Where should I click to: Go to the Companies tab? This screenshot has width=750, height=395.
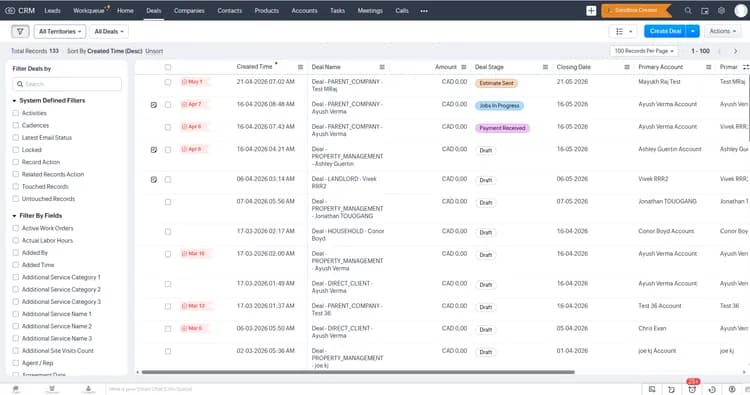pyautogui.click(x=189, y=11)
